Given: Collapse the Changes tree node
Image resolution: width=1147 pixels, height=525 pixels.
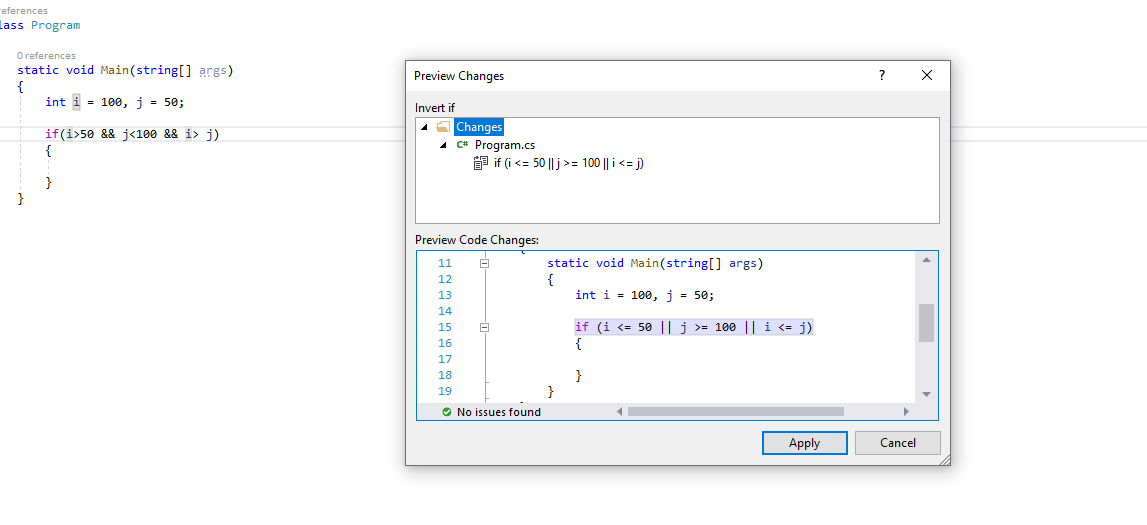Looking at the screenshot, I should pyautogui.click(x=425, y=127).
